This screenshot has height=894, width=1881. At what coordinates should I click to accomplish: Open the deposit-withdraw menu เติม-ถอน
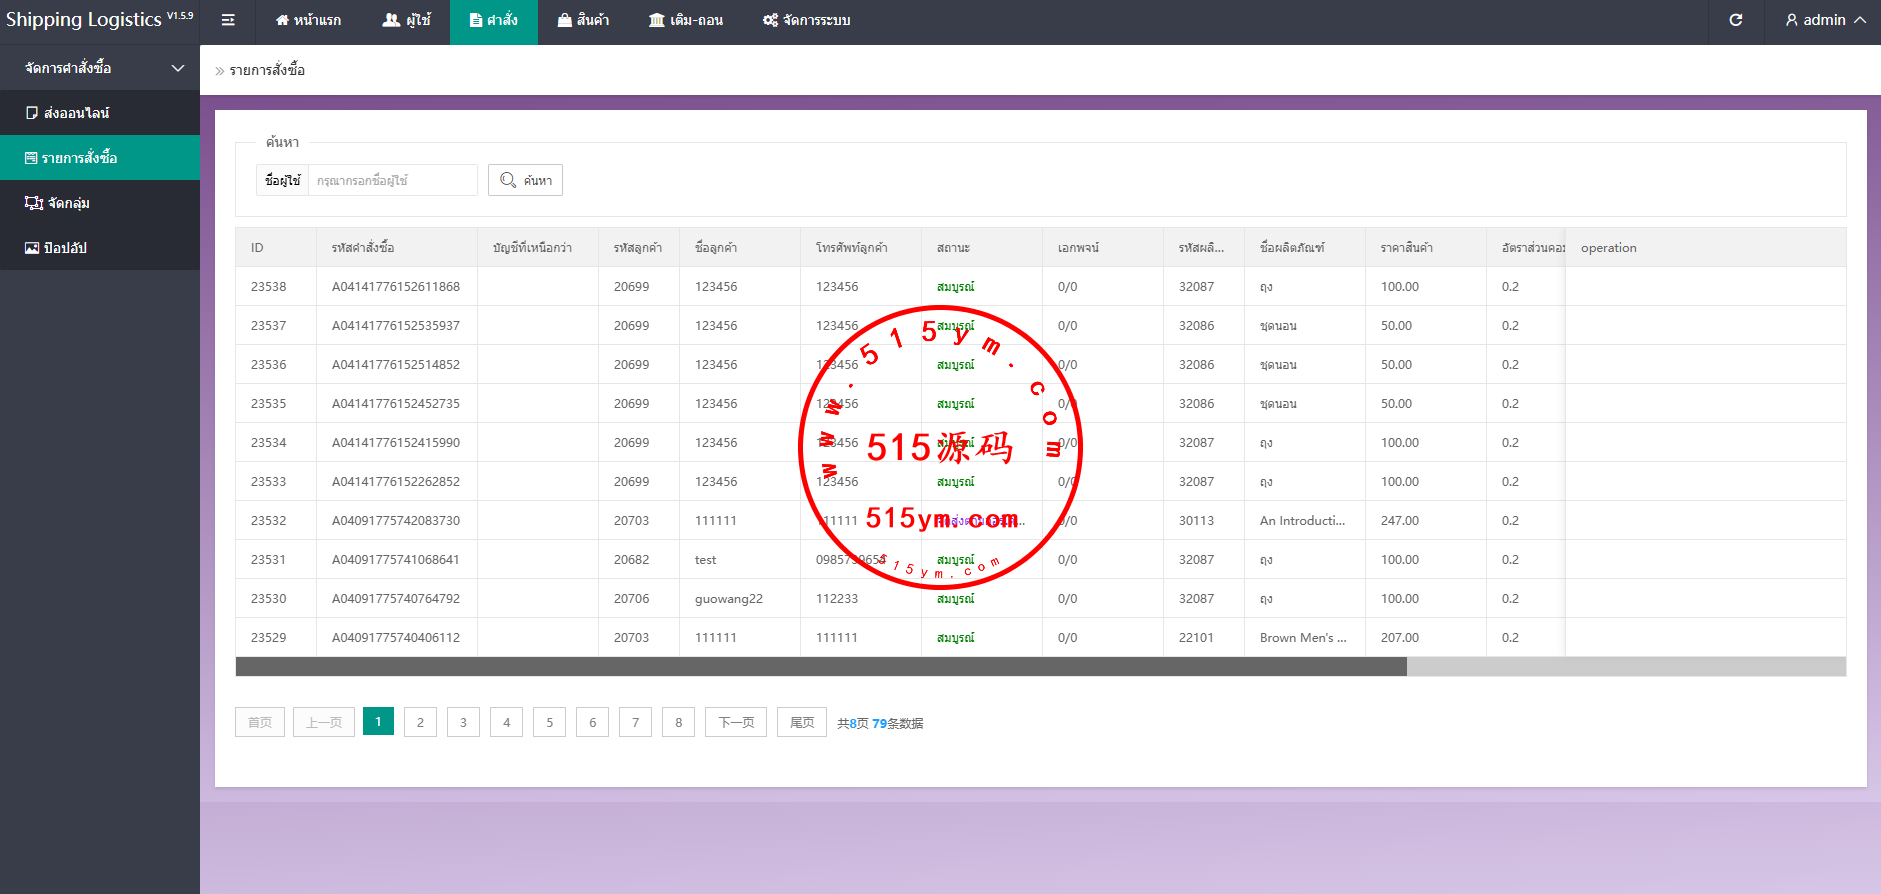686,20
